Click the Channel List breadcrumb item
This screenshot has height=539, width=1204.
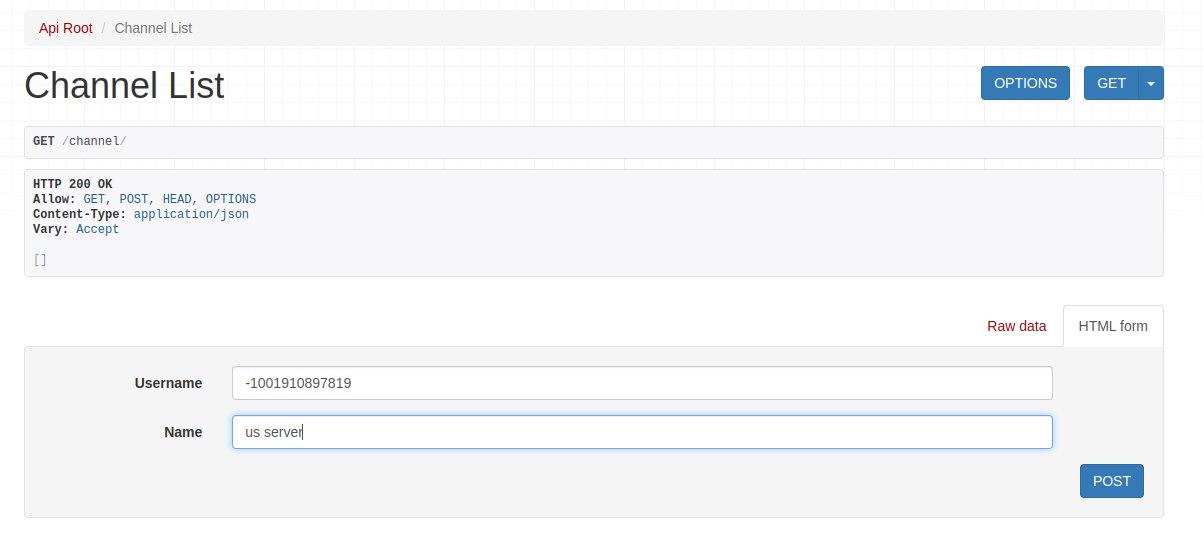[x=153, y=28]
